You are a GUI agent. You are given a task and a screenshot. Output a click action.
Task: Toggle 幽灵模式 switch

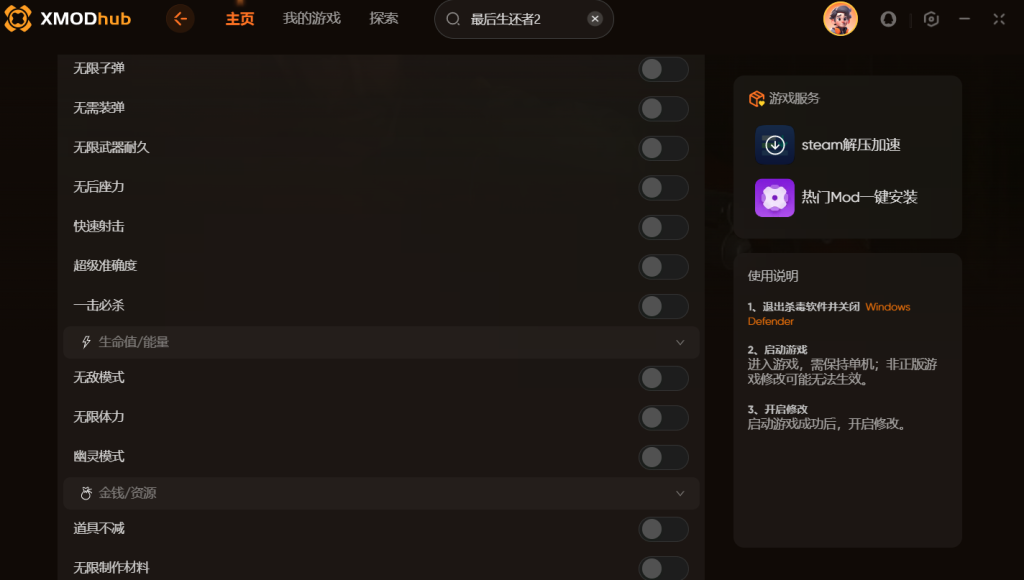pyautogui.click(x=663, y=457)
